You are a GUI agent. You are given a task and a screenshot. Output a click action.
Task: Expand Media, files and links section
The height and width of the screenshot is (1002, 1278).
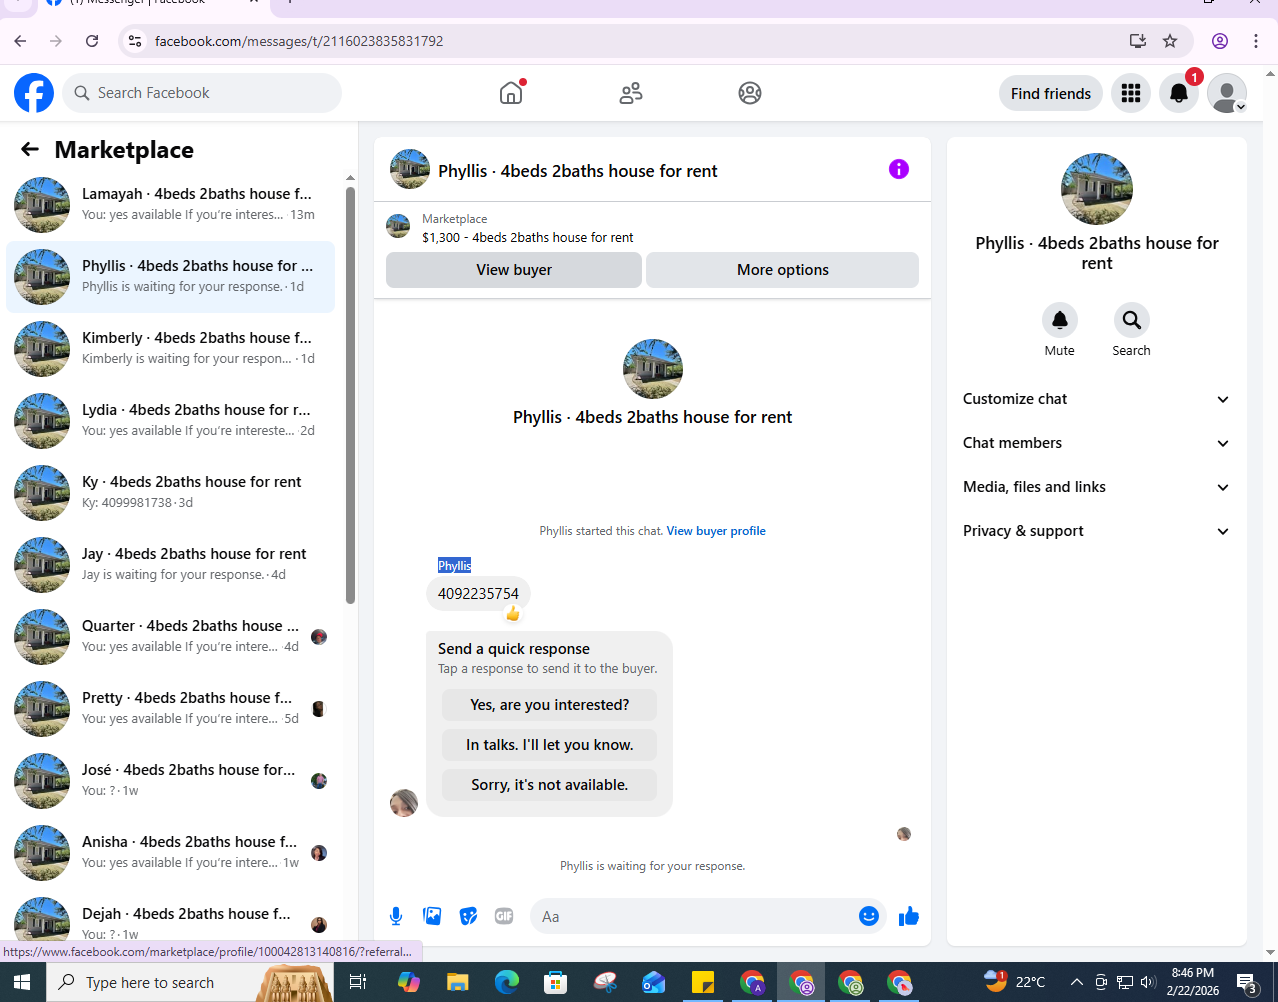[1096, 487]
